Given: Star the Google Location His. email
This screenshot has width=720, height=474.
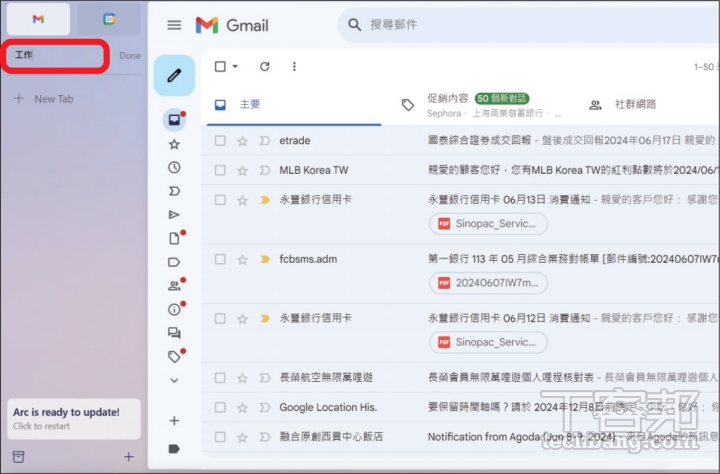Looking at the screenshot, I should (242, 407).
